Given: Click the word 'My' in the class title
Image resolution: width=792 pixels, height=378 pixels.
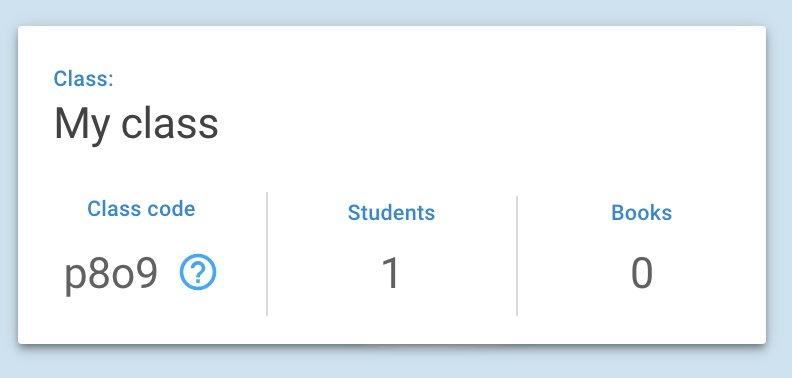Looking at the screenshot, I should tap(82, 126).
